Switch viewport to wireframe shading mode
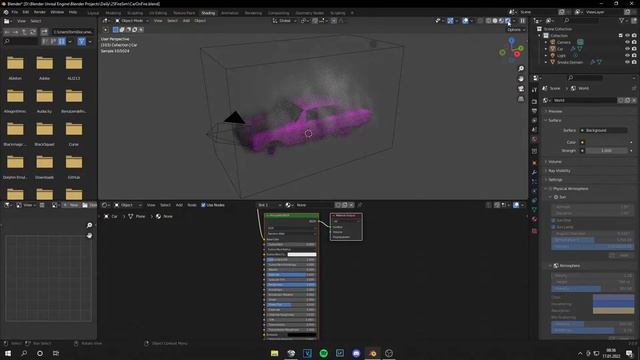The height and width of the screenshot is (360, 640). (x=488, y=21)
